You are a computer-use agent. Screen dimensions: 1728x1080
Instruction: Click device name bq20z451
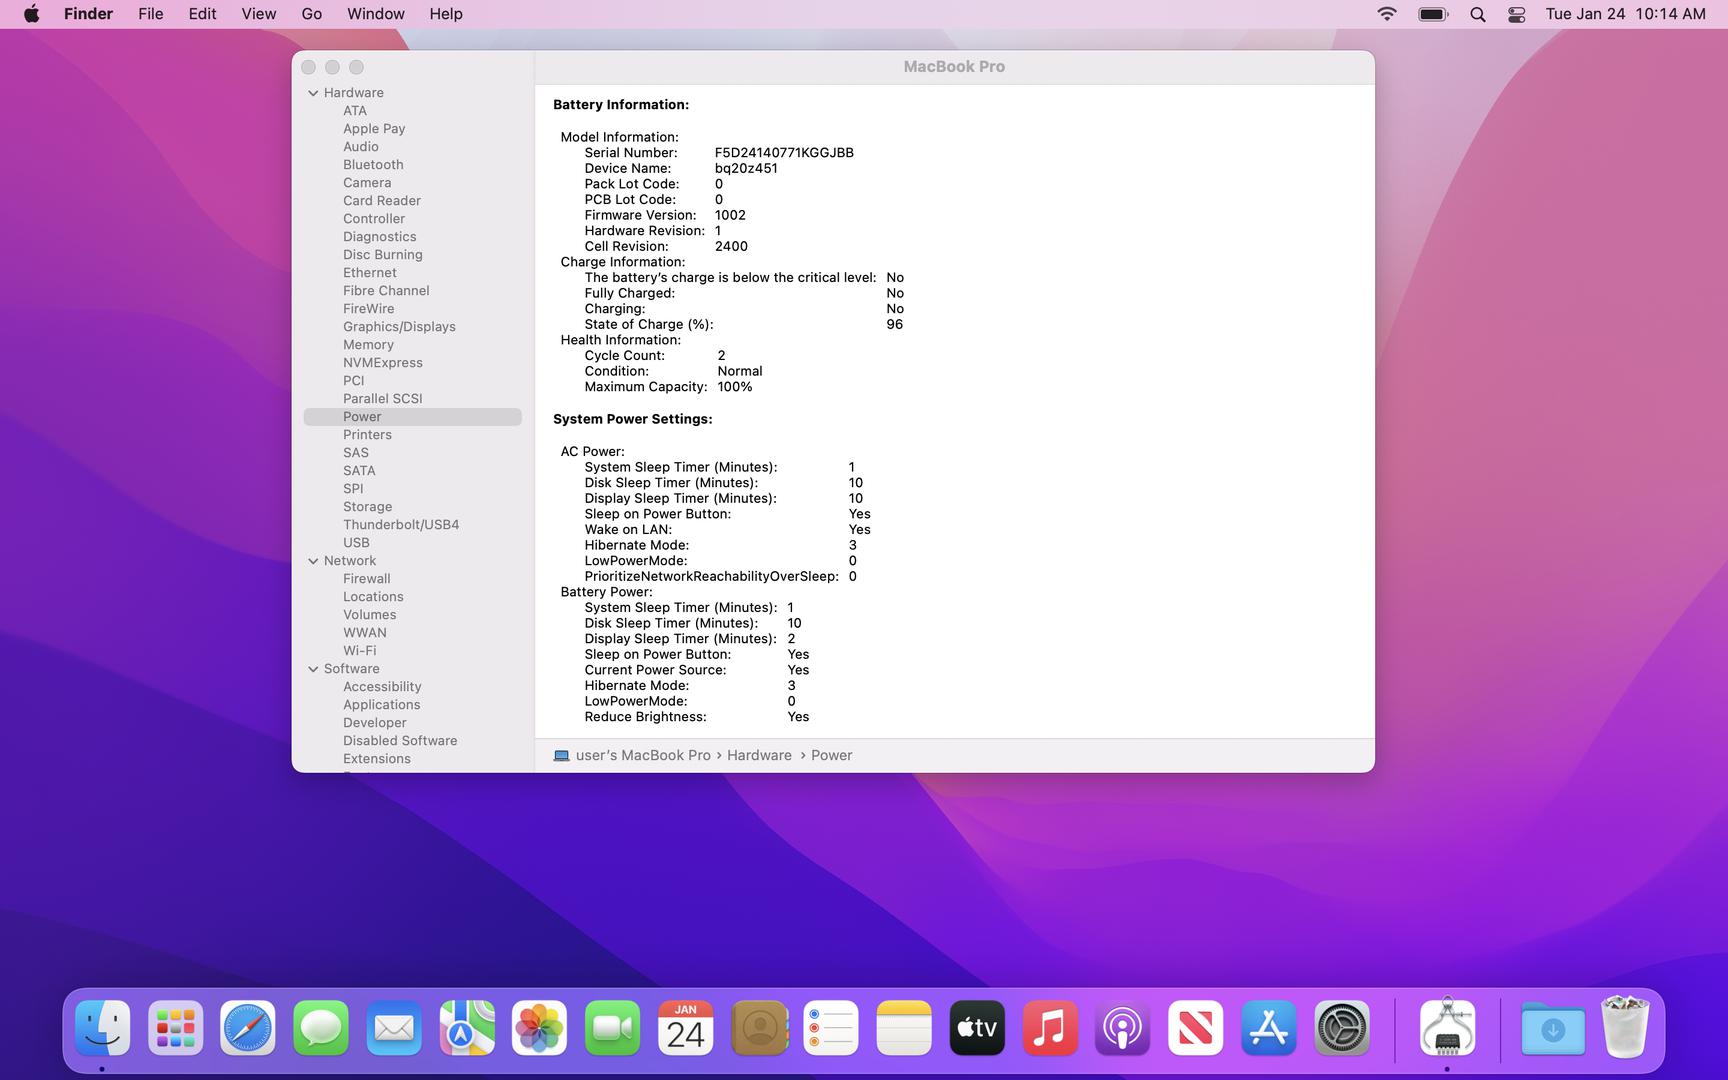point(746,169)
